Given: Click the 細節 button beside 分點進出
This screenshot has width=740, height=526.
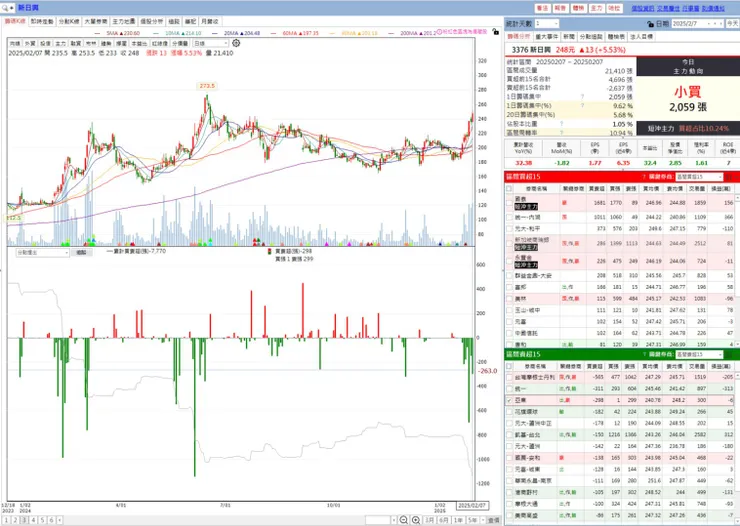Looking at the screenshot, I should tap(81, 253).
